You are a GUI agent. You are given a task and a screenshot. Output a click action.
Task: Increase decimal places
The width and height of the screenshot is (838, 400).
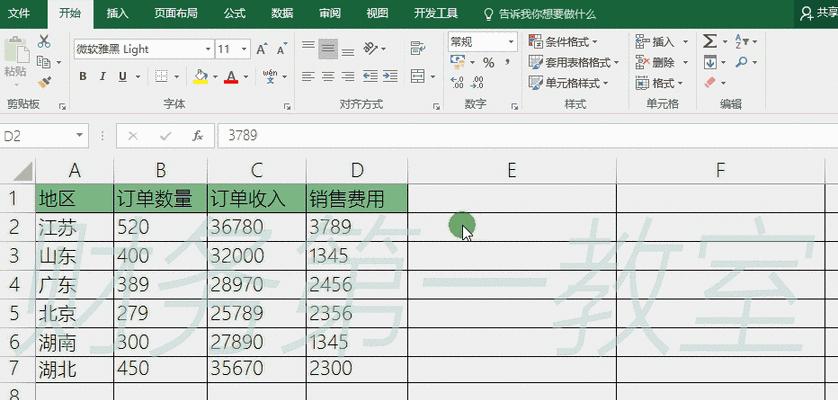click(457, 82)
